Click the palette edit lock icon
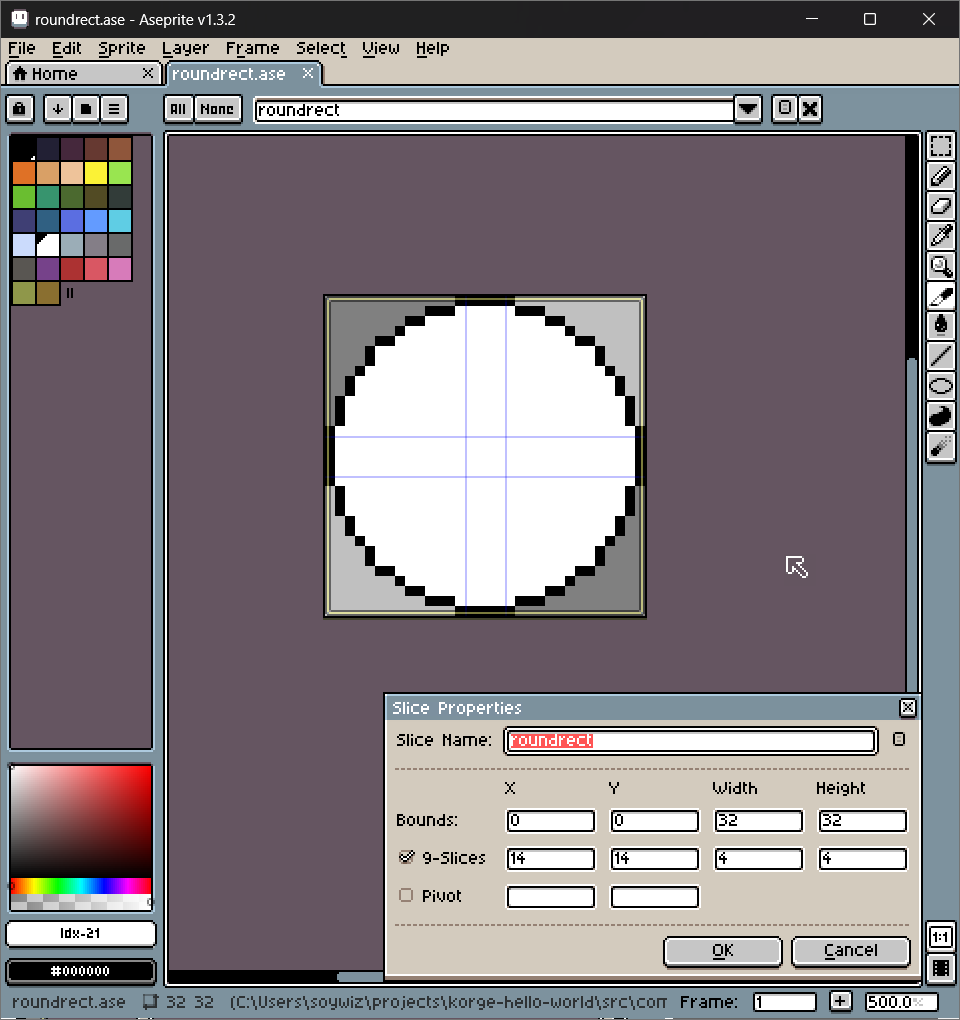 [x=20, y=109]
